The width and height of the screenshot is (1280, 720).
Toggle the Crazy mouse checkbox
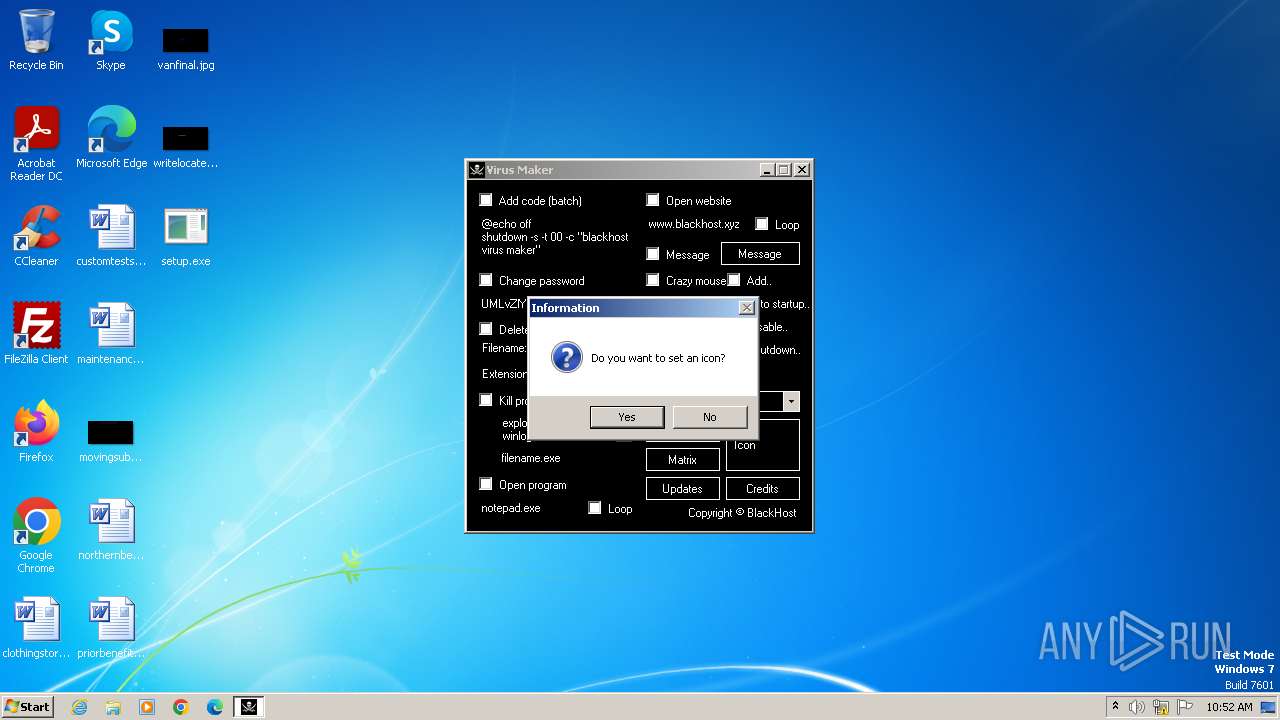point(653,280)
